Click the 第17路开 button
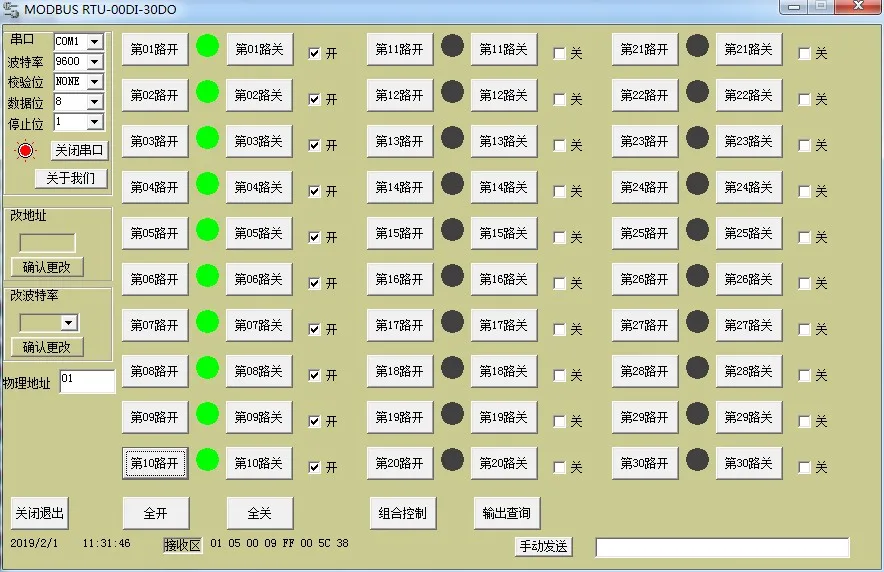The image size is (884, 572). pos(400,325)
